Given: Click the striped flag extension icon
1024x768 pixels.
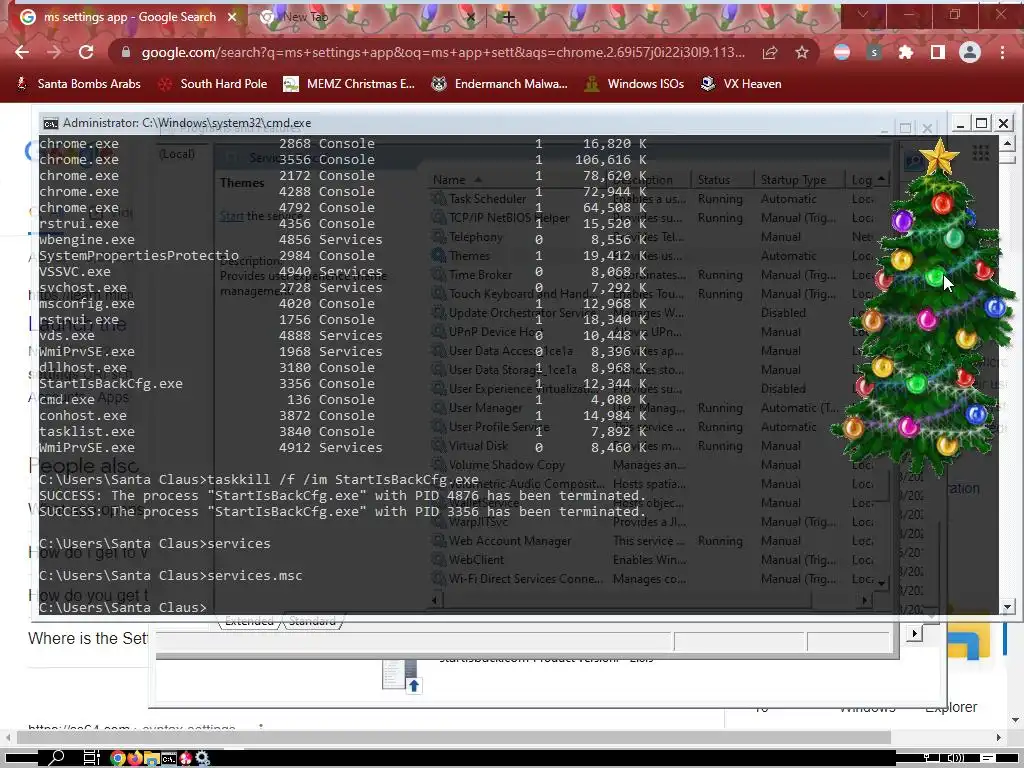Looking at the screenshot, I should pos(842,52).
